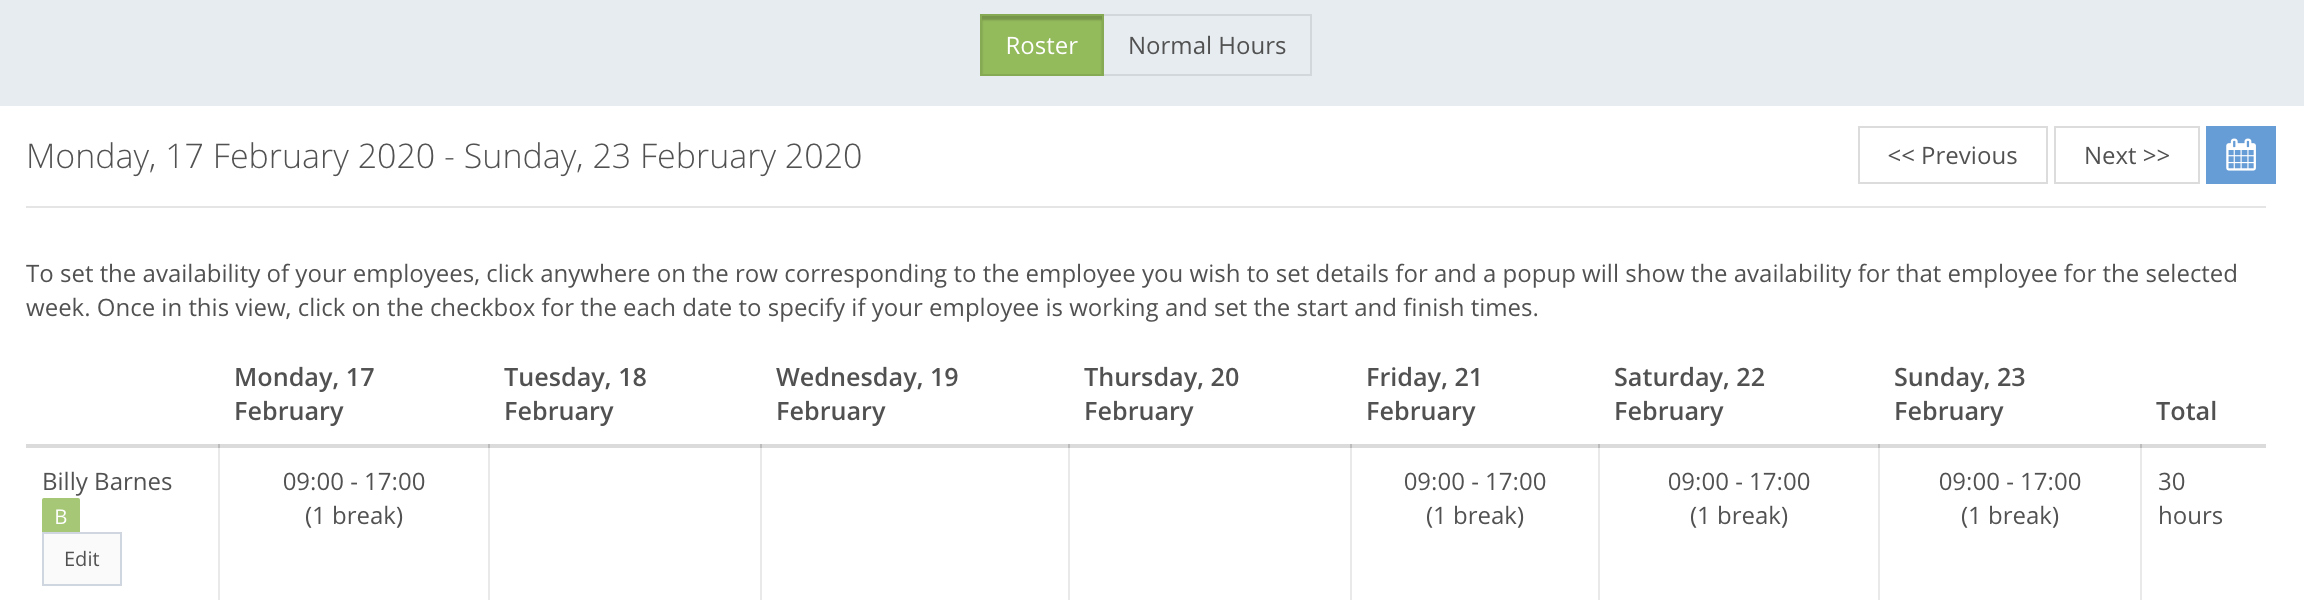Select the Monday, 17 February column header

click(303, 393)
